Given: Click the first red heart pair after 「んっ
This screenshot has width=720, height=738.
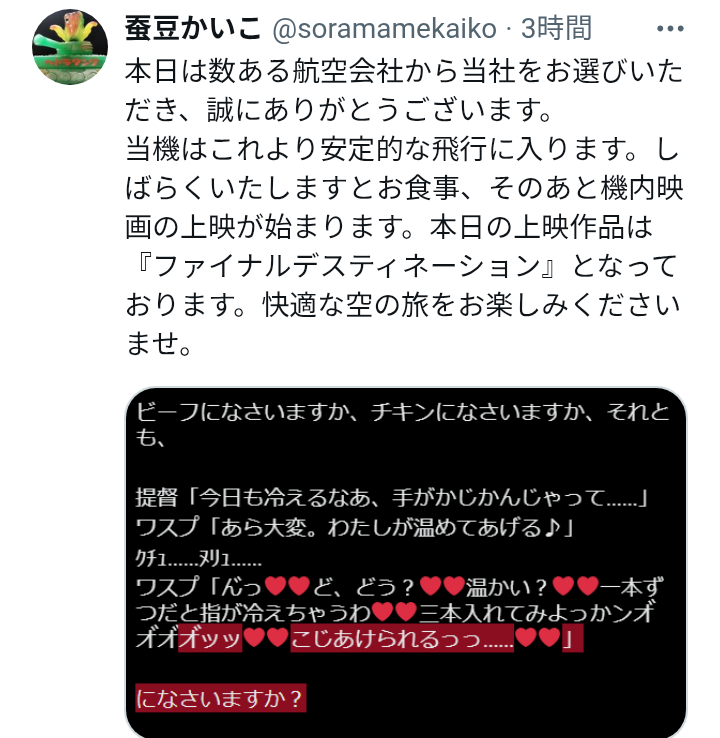Looking at the screenshot, I should tap(287, 586).
